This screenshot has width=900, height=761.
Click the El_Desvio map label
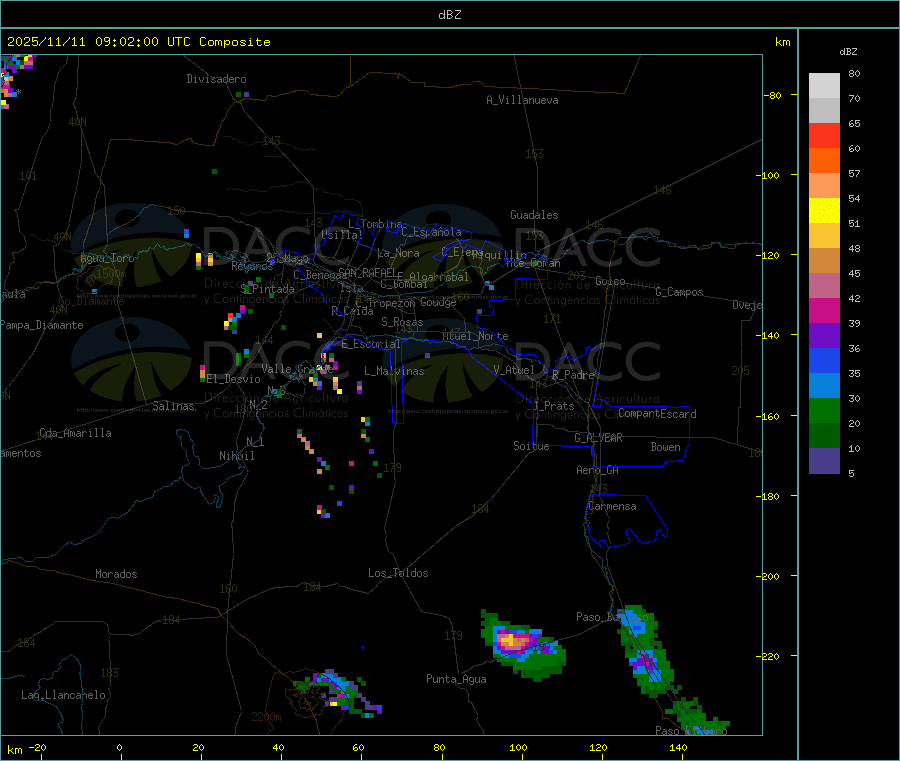coord(234,379)
